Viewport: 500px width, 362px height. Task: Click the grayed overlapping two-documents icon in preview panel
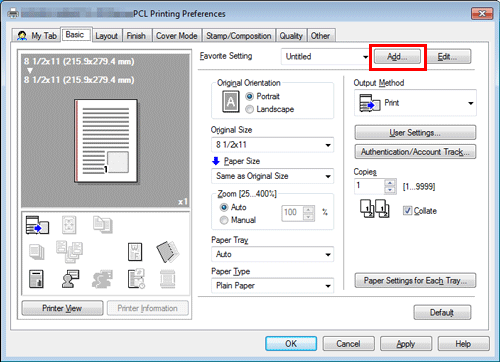point(103,224)
